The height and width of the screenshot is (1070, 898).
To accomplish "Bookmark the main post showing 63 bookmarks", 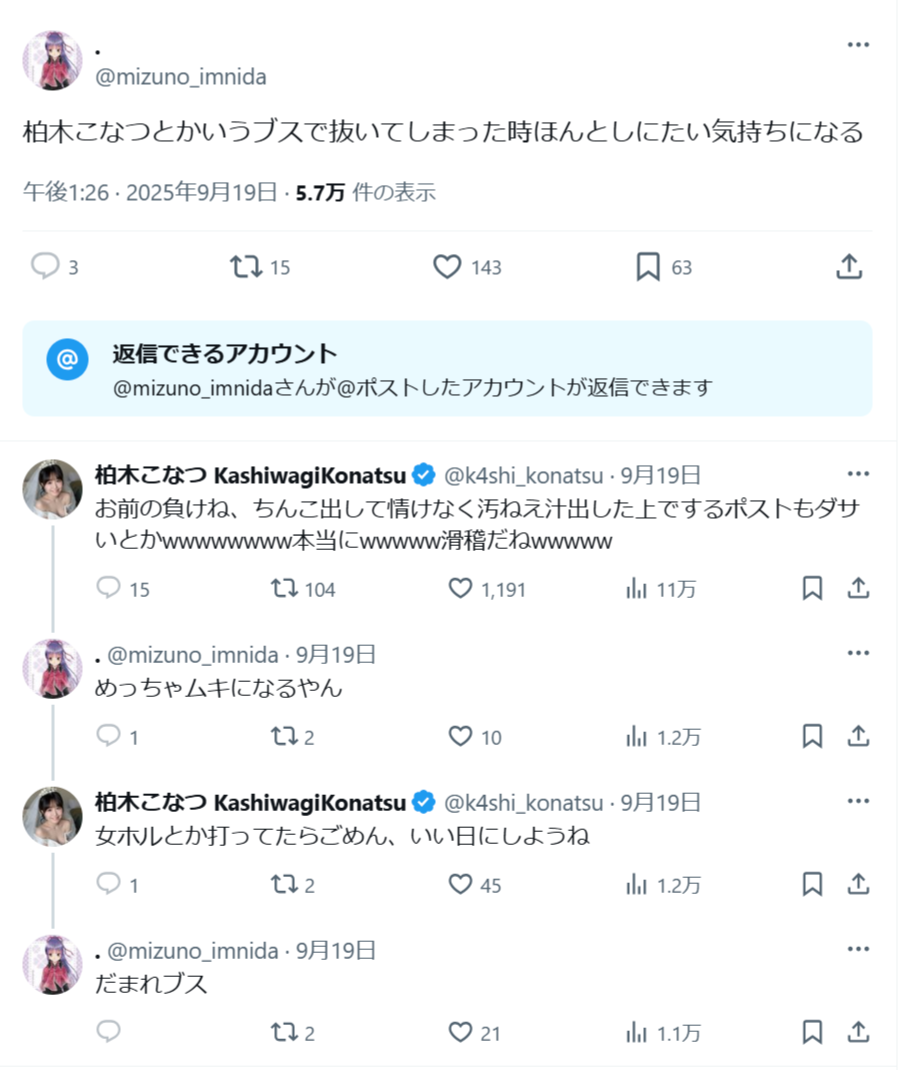I will [x=648, y=266].
